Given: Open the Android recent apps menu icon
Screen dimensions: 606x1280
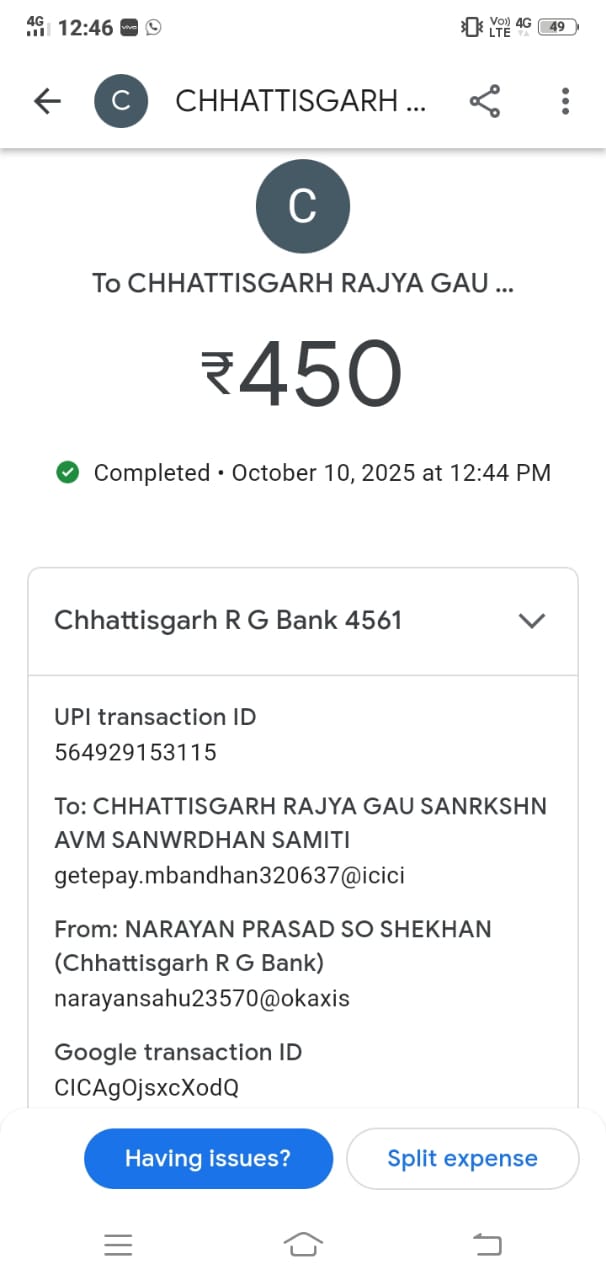Looking at the screenshot, I should pos(118,1244).
